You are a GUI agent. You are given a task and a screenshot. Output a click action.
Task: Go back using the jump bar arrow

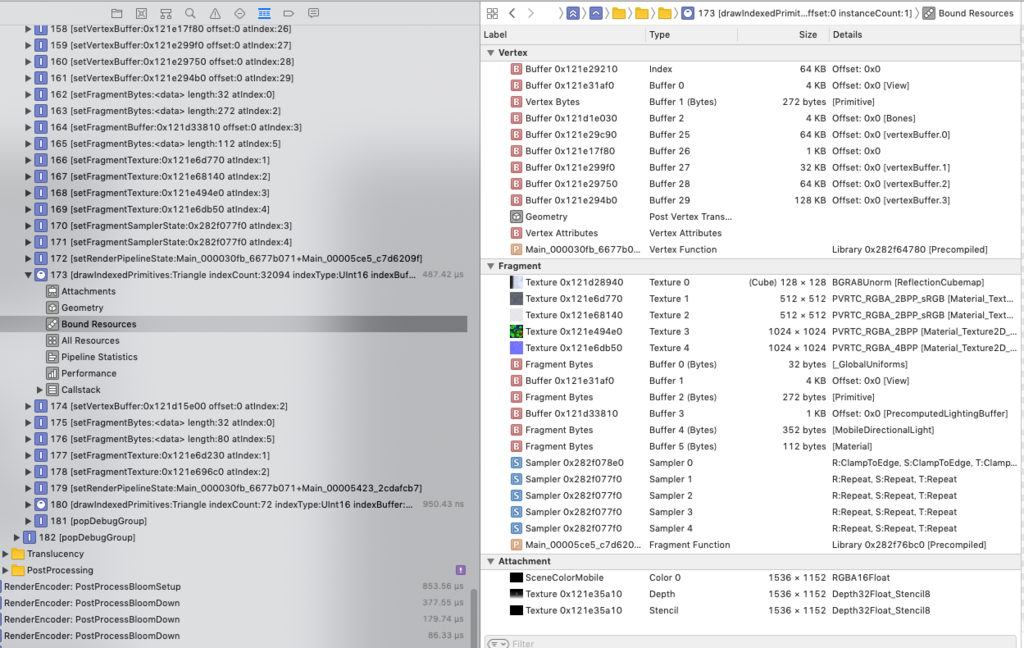pyautogui.click(x=512, y=13)
